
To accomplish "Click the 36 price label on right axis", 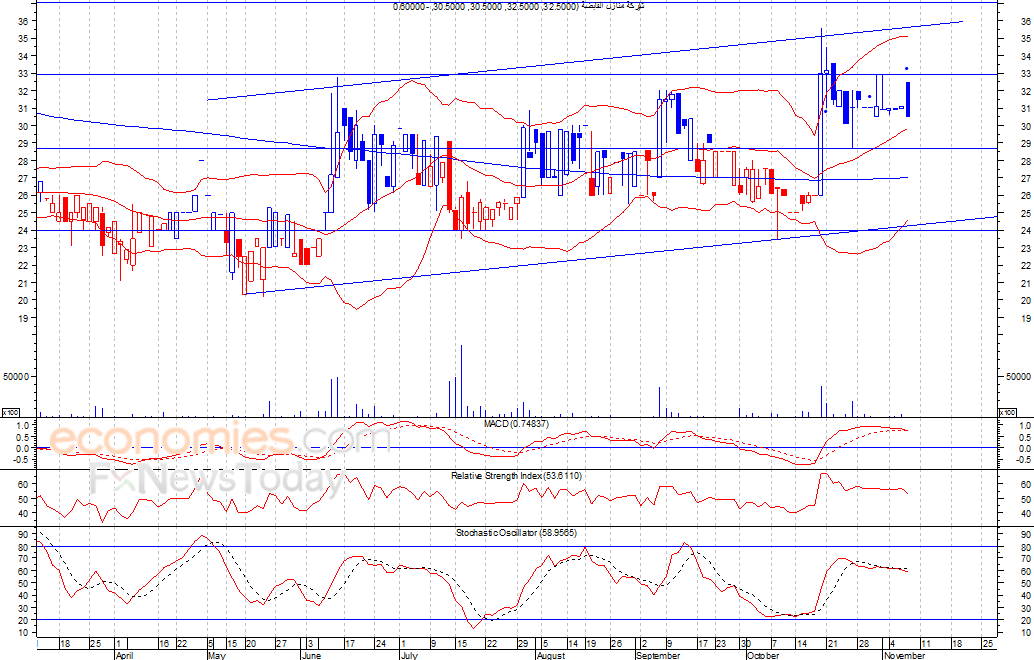I will pos(1025,21).
